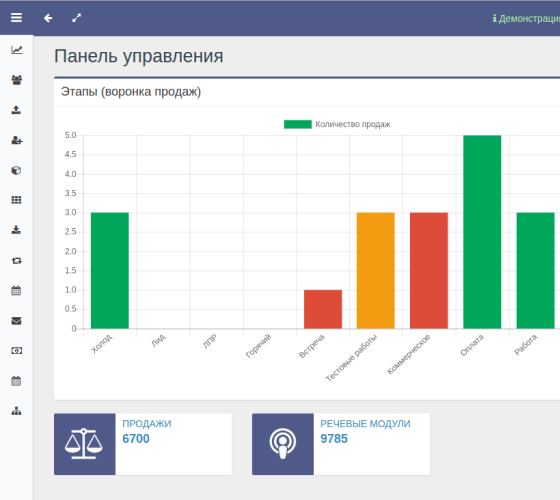Screen dimensions: 560x500
Task: Open the money banknote sidebar icon
Action: point(16,351)
